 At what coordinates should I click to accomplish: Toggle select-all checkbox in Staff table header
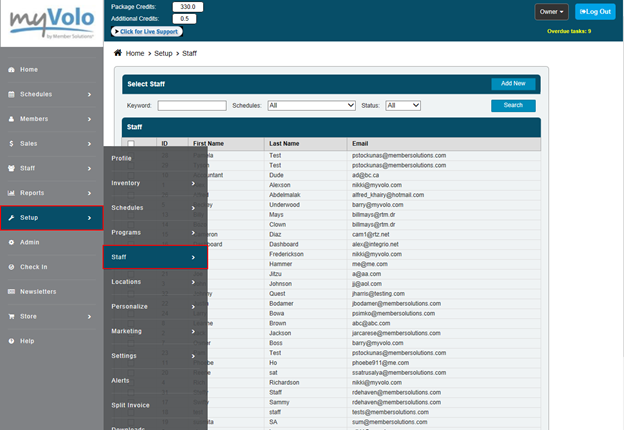131,144
